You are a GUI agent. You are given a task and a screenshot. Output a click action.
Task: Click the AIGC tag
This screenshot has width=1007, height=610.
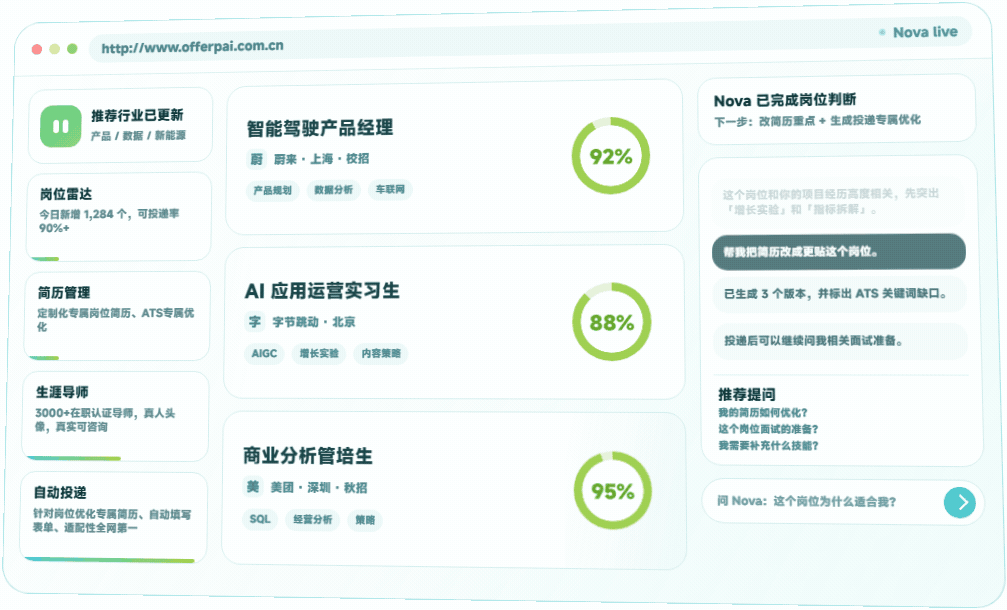(264, 354)
